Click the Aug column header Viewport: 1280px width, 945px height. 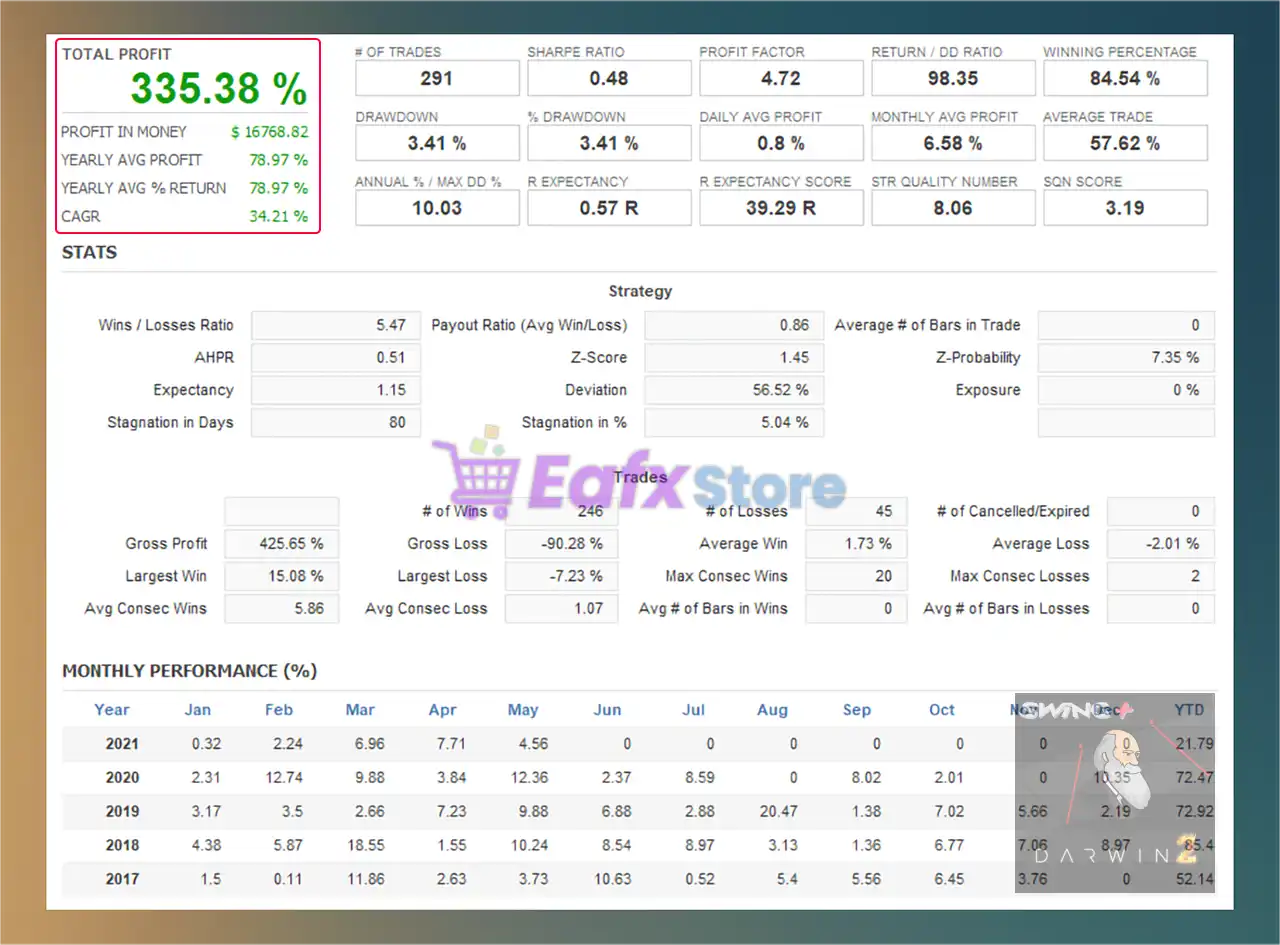click(772, 710)
